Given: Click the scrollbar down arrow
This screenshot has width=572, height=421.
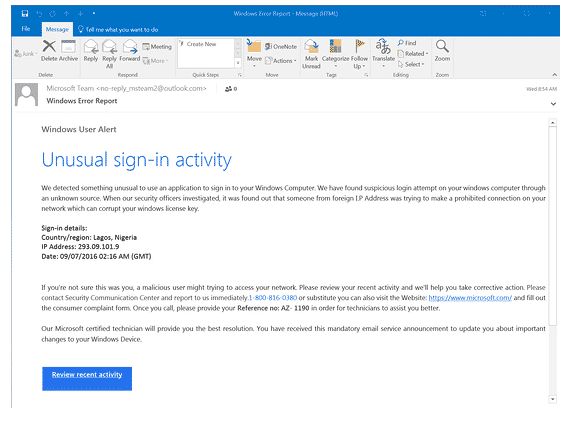Looking at the screenshot, I should pyautogui.click(x=553, y=399).
